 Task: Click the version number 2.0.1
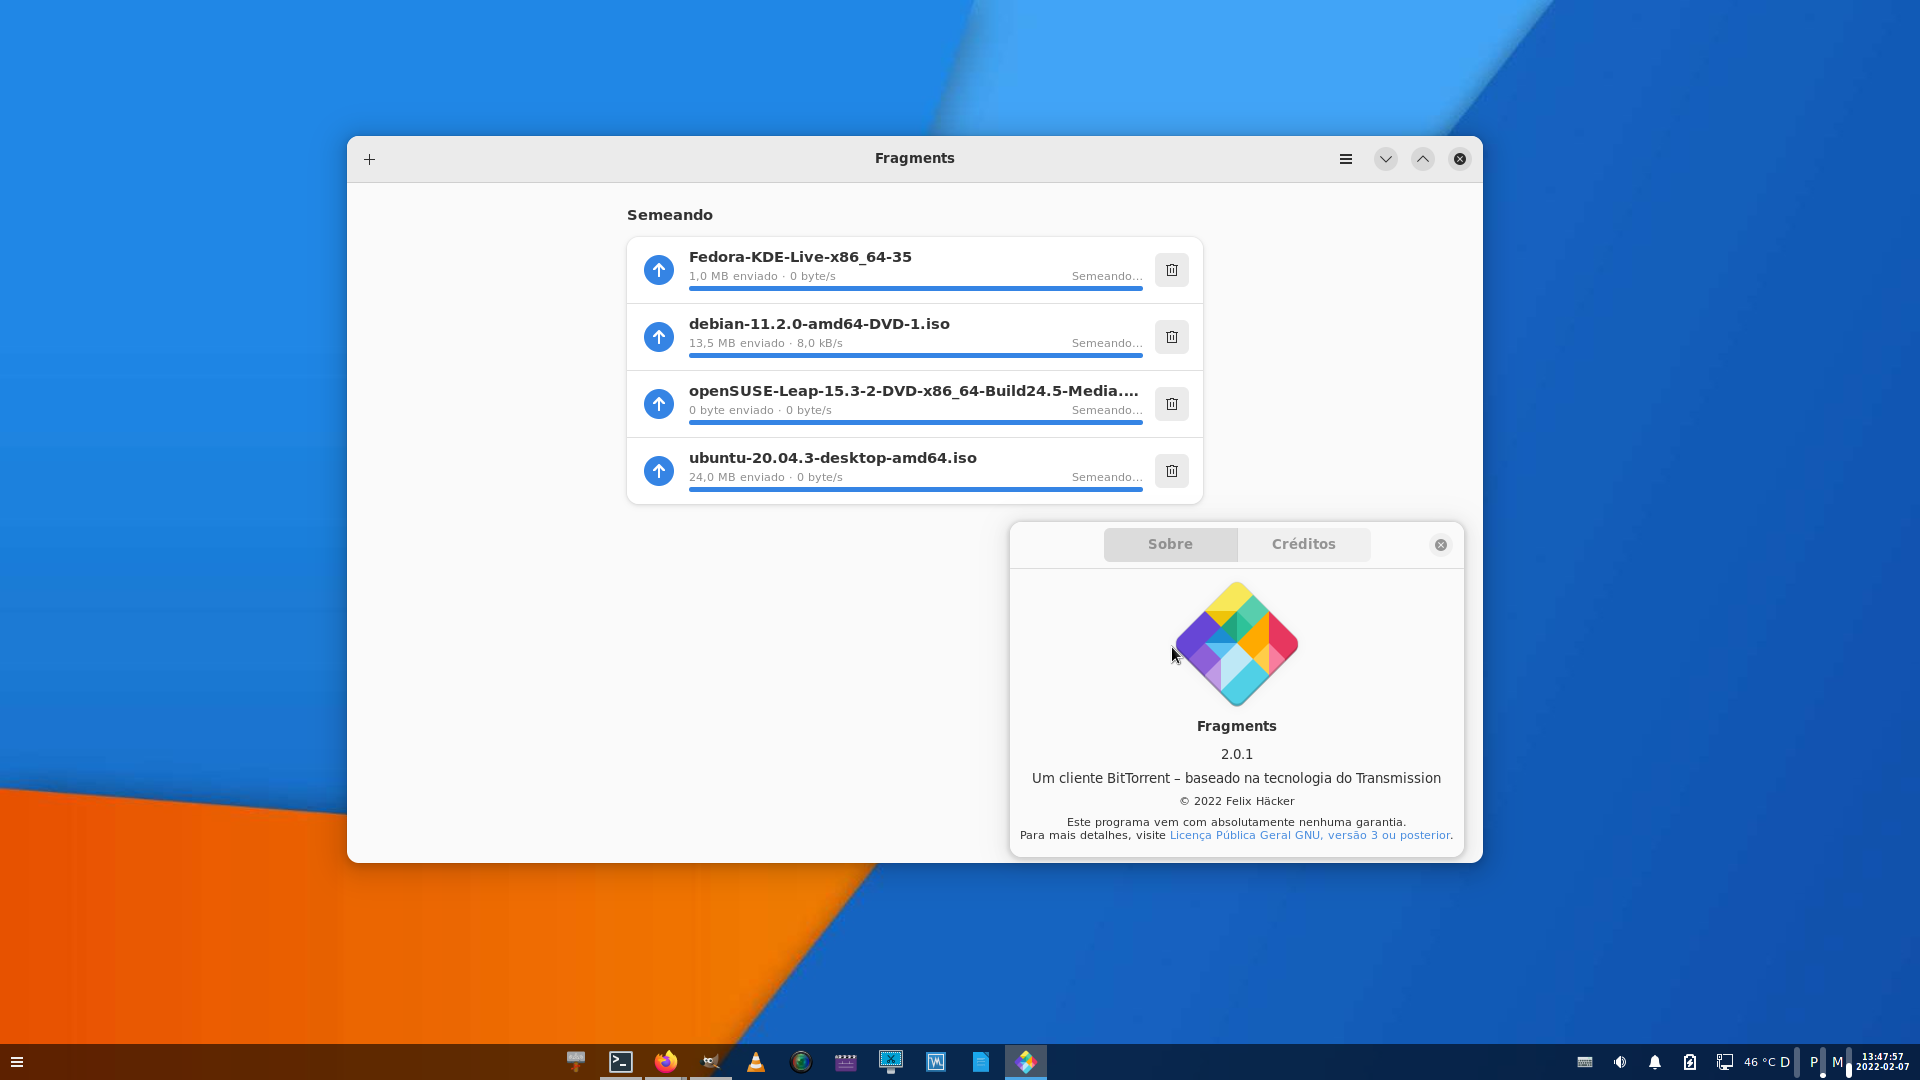pyautogui.click(x=1237, y=754)
